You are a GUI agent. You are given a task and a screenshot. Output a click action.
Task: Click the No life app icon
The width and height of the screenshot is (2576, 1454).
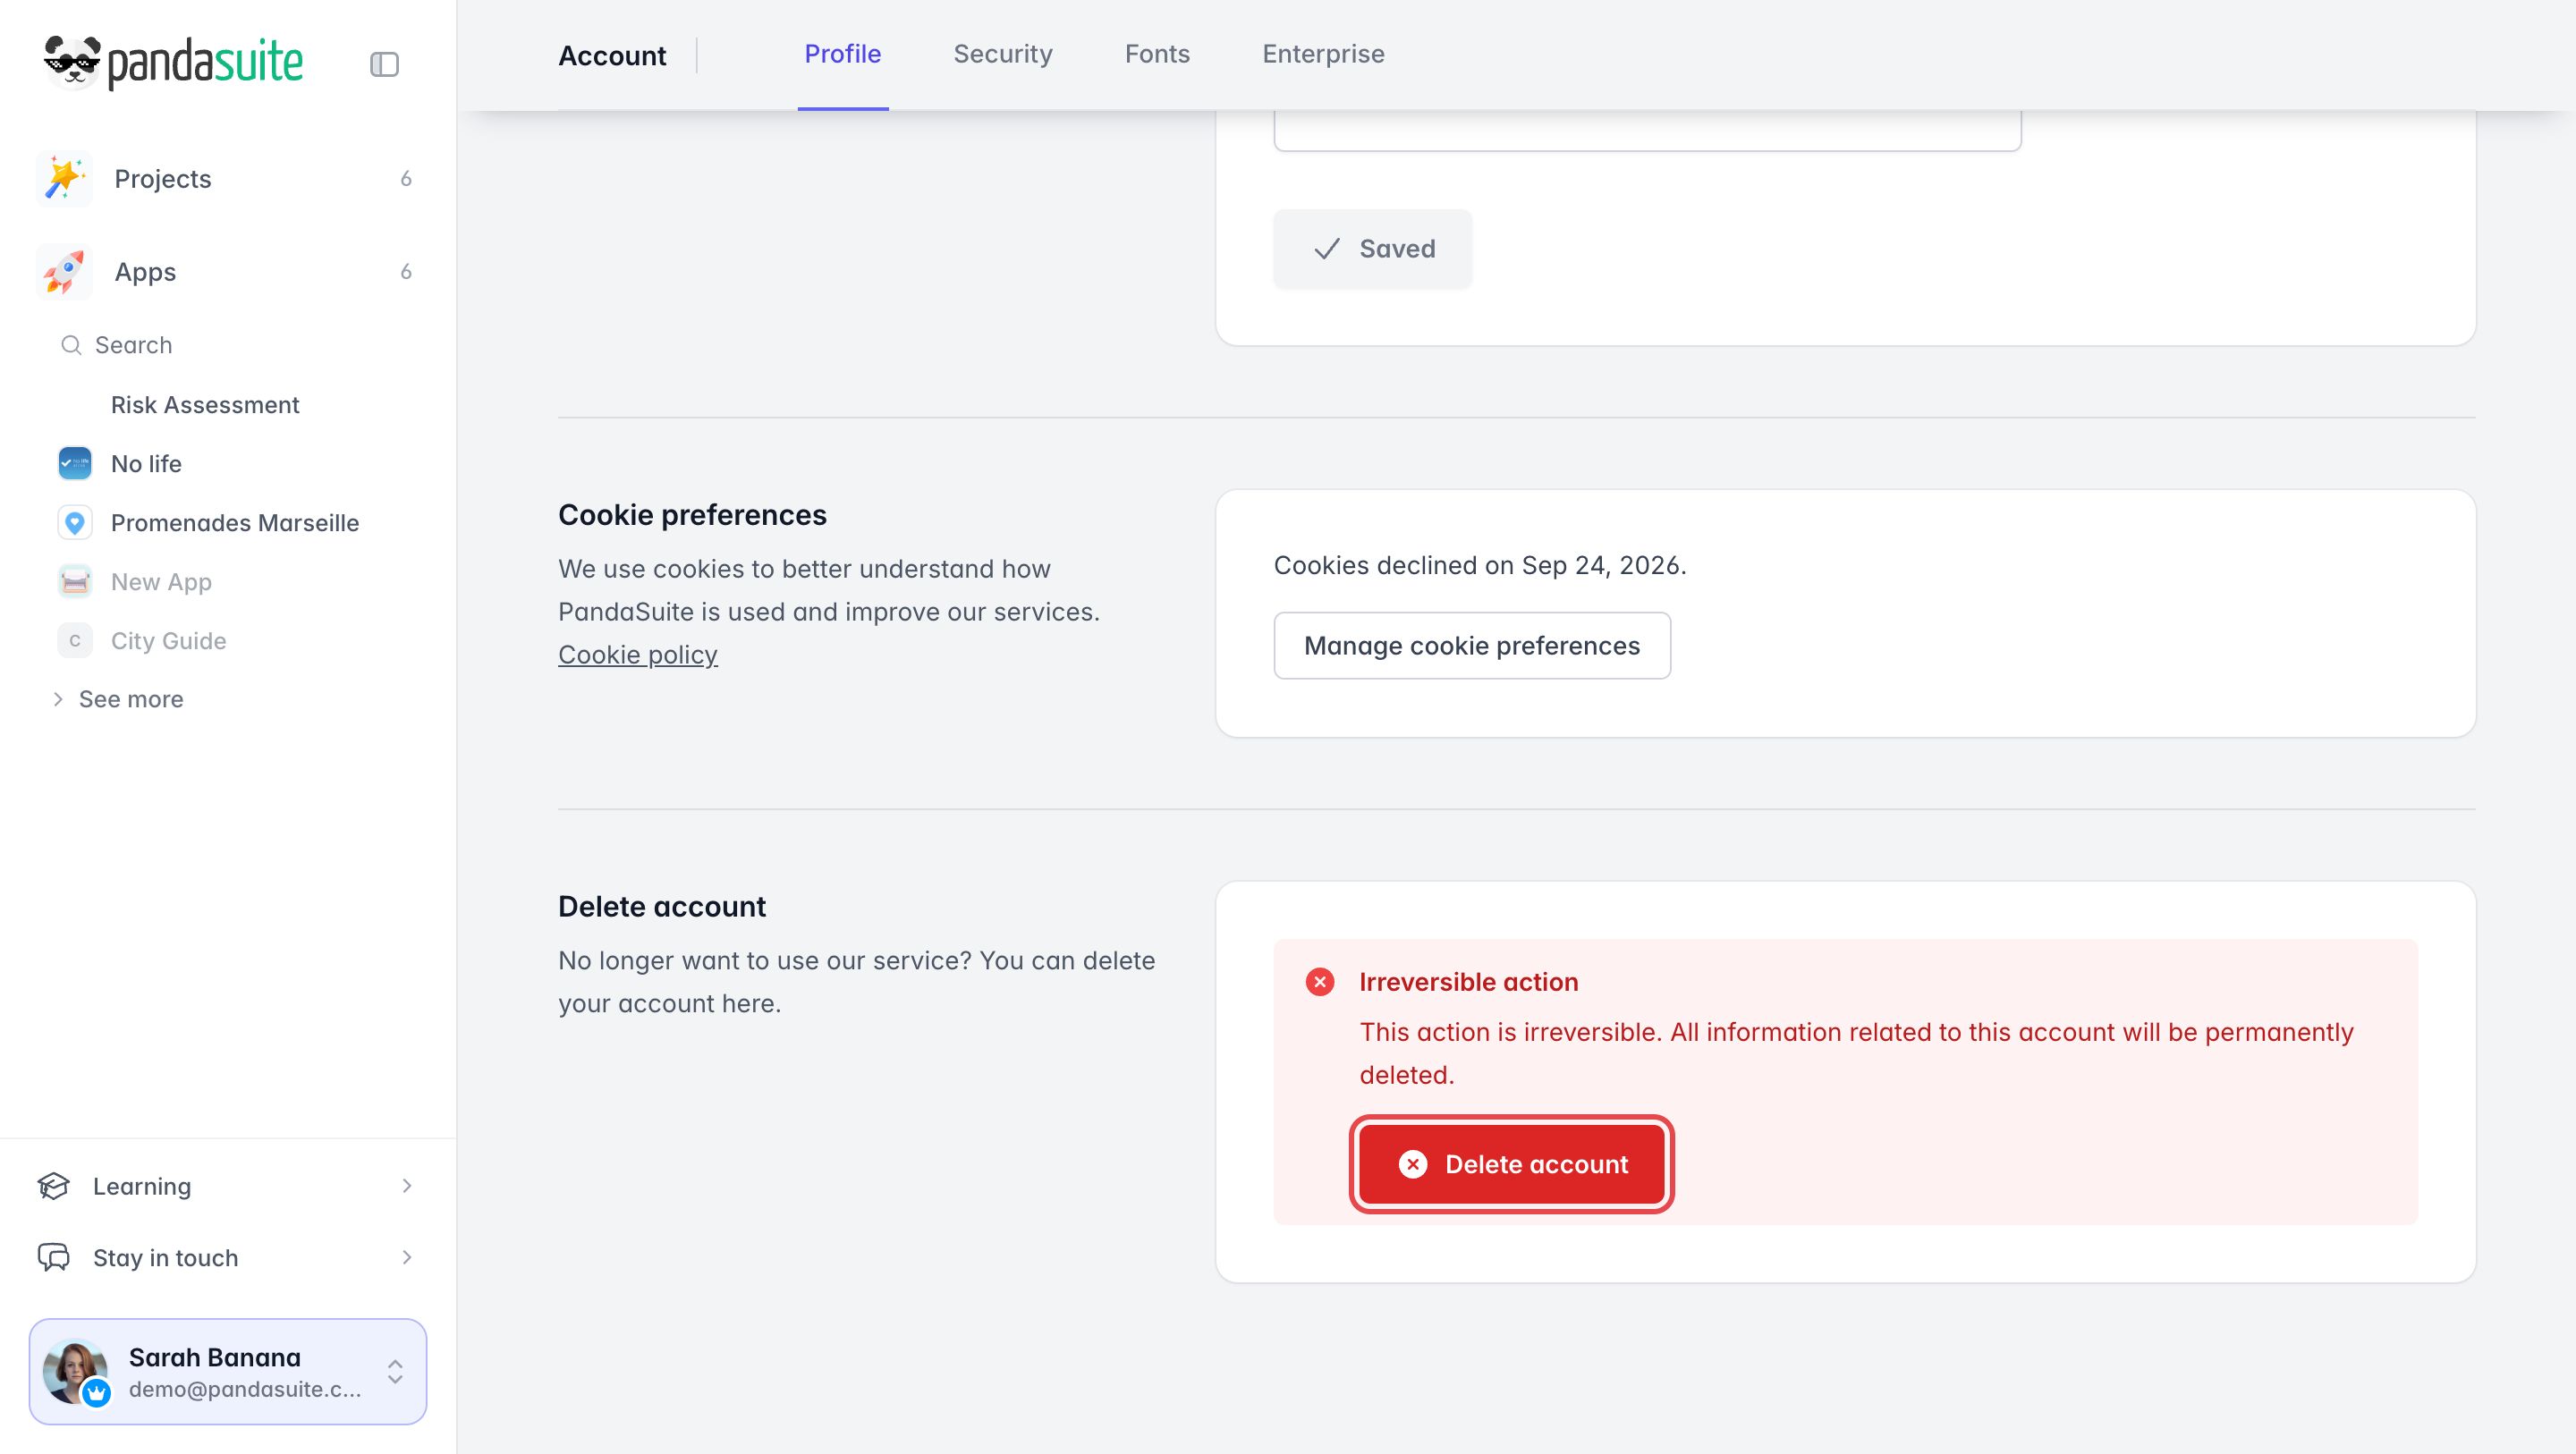click(75, 464)
